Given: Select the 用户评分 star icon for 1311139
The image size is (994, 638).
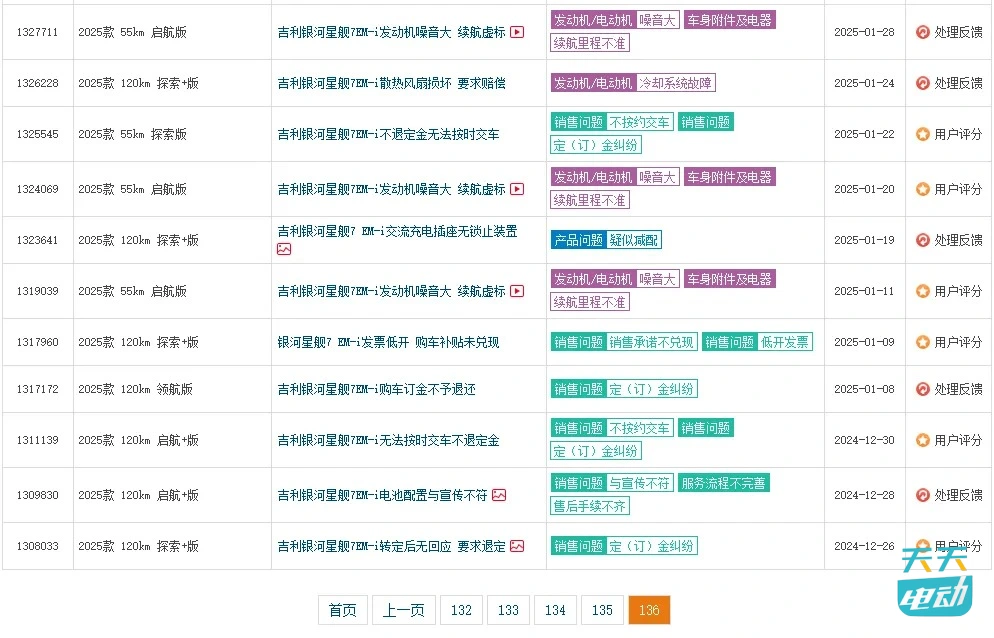Looking at the screenshot, I should pyautogui.click(x=922, y=440).
